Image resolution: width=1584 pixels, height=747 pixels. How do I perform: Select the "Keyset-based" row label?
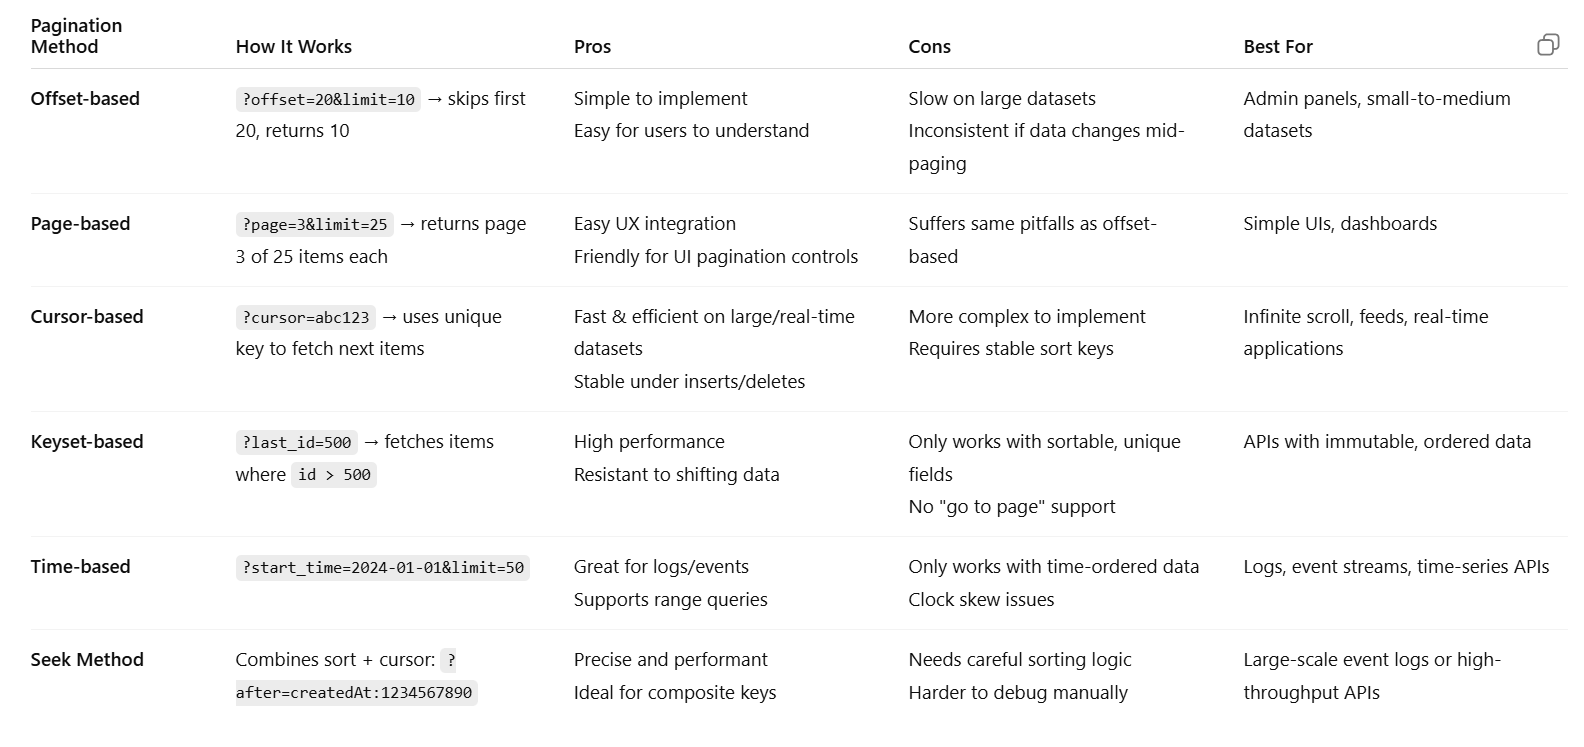[x=87, y=442]
